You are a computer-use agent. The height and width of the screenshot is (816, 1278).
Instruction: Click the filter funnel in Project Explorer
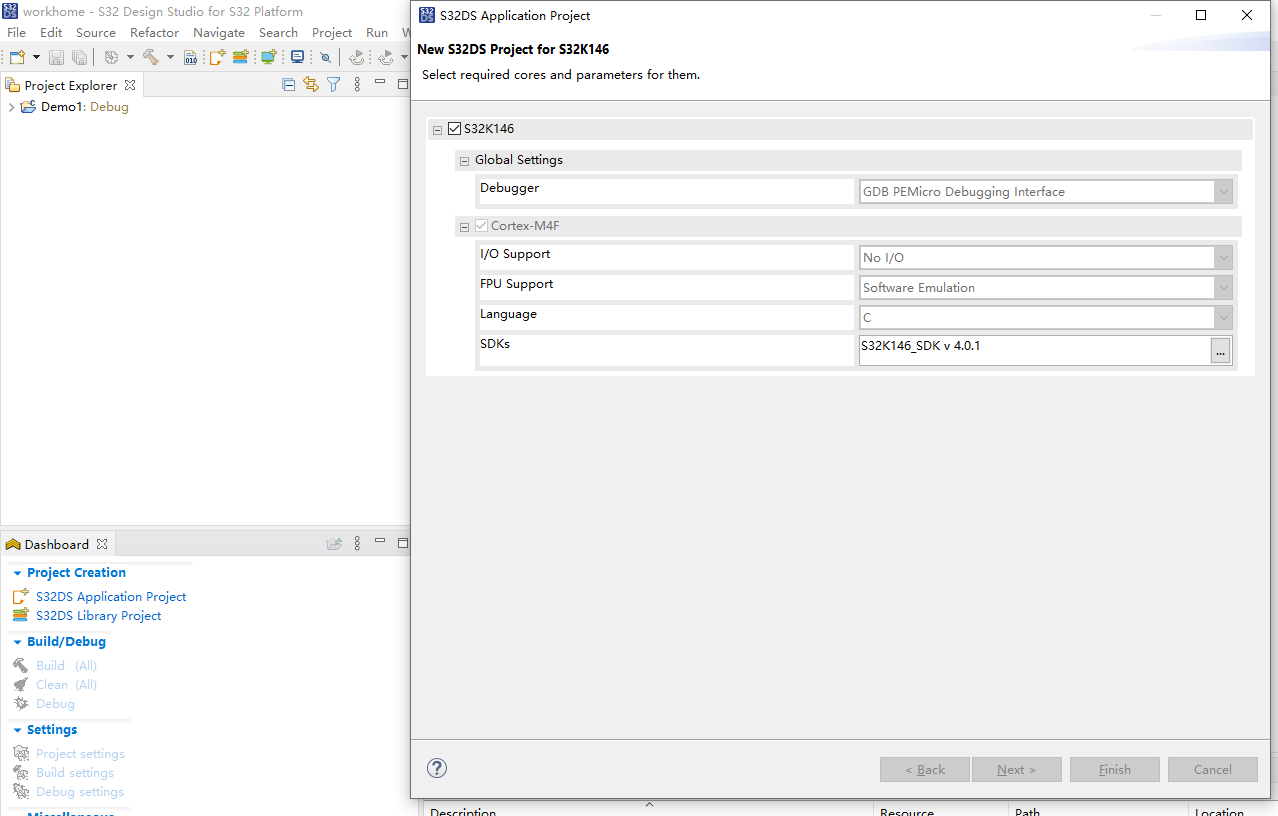(x=334, y=85)
